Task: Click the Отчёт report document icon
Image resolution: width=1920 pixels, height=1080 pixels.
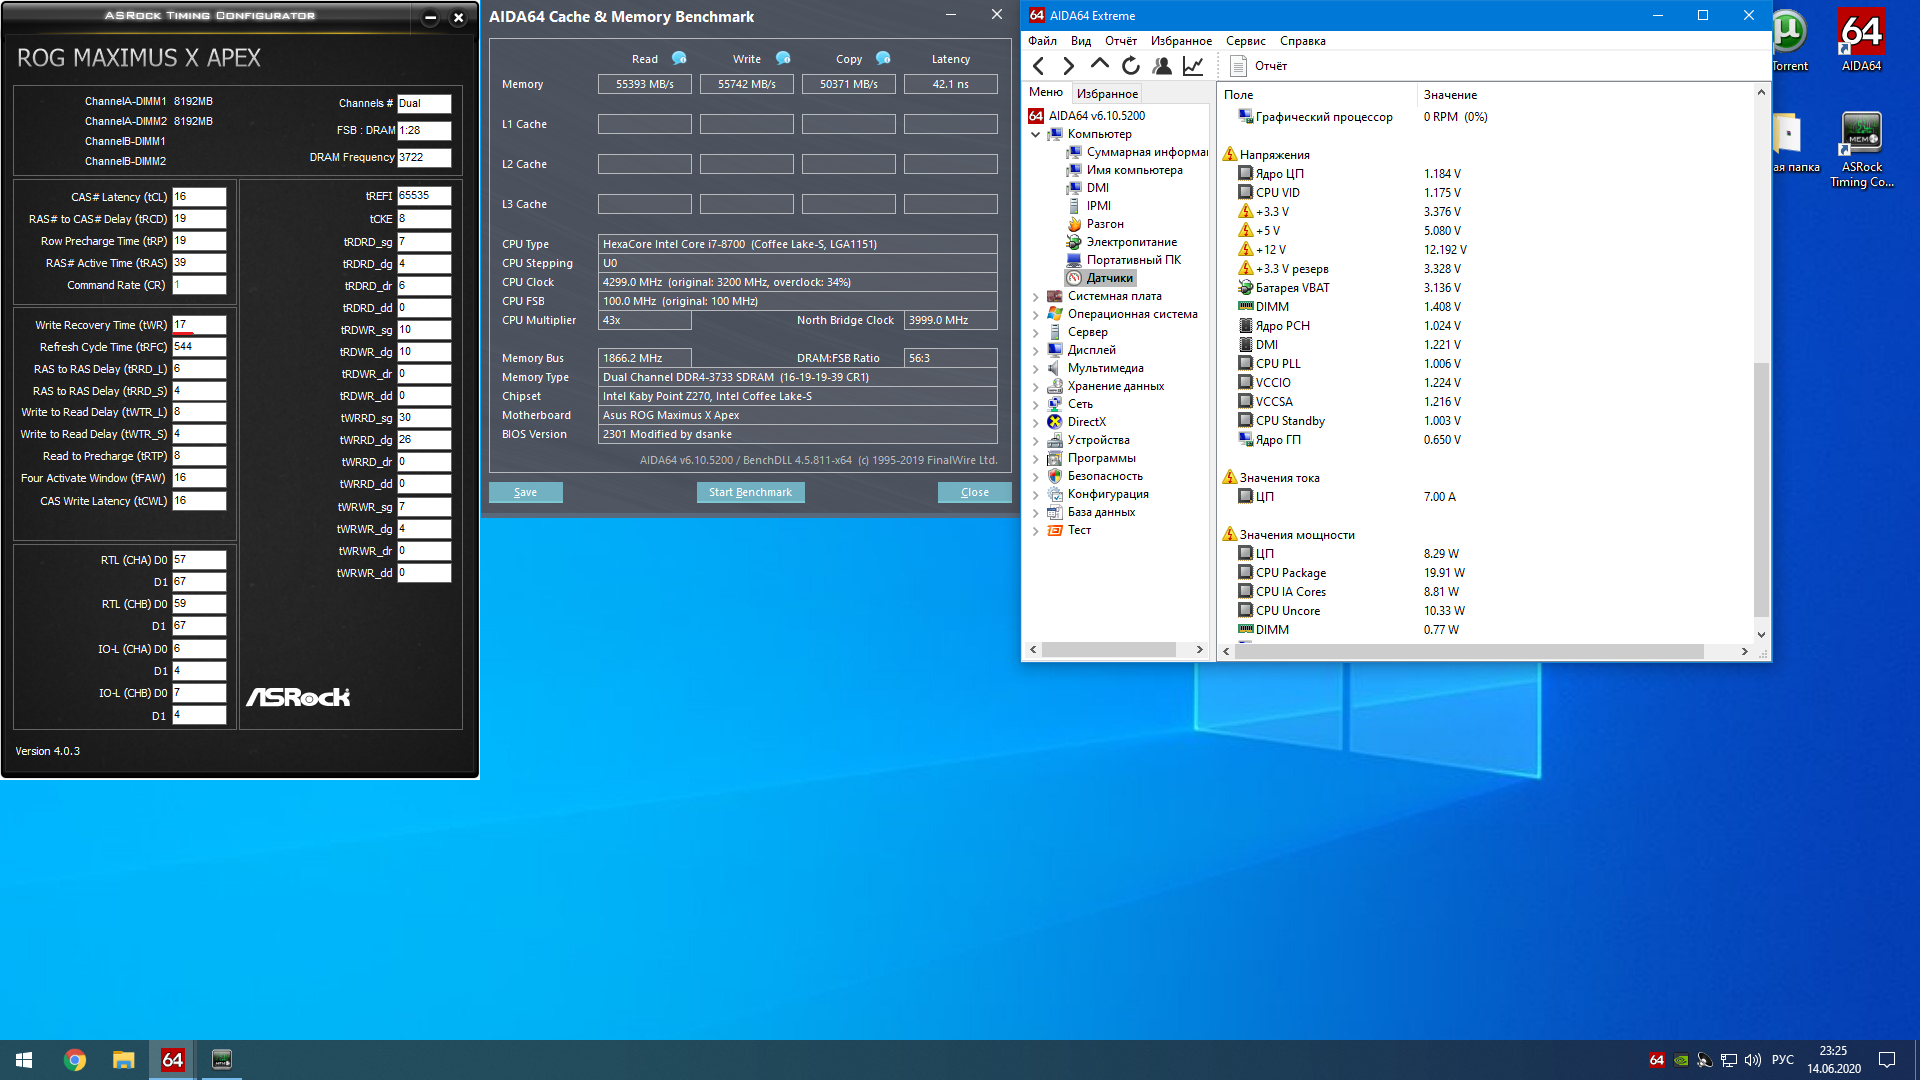Action: tap(1238, 66)
